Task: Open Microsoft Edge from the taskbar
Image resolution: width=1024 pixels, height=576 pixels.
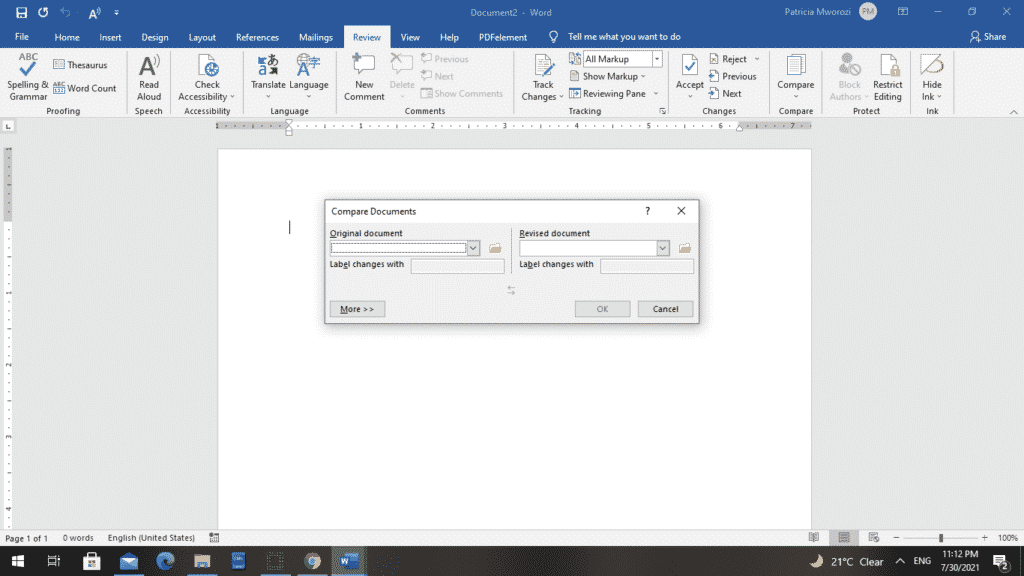Action: point(165,561)
